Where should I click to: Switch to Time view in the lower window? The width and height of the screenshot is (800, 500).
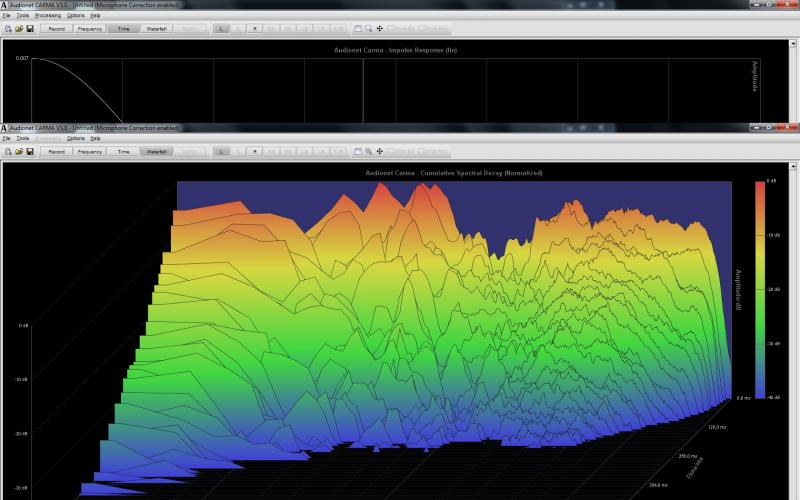pyautogui.click(x=123, y=151)
